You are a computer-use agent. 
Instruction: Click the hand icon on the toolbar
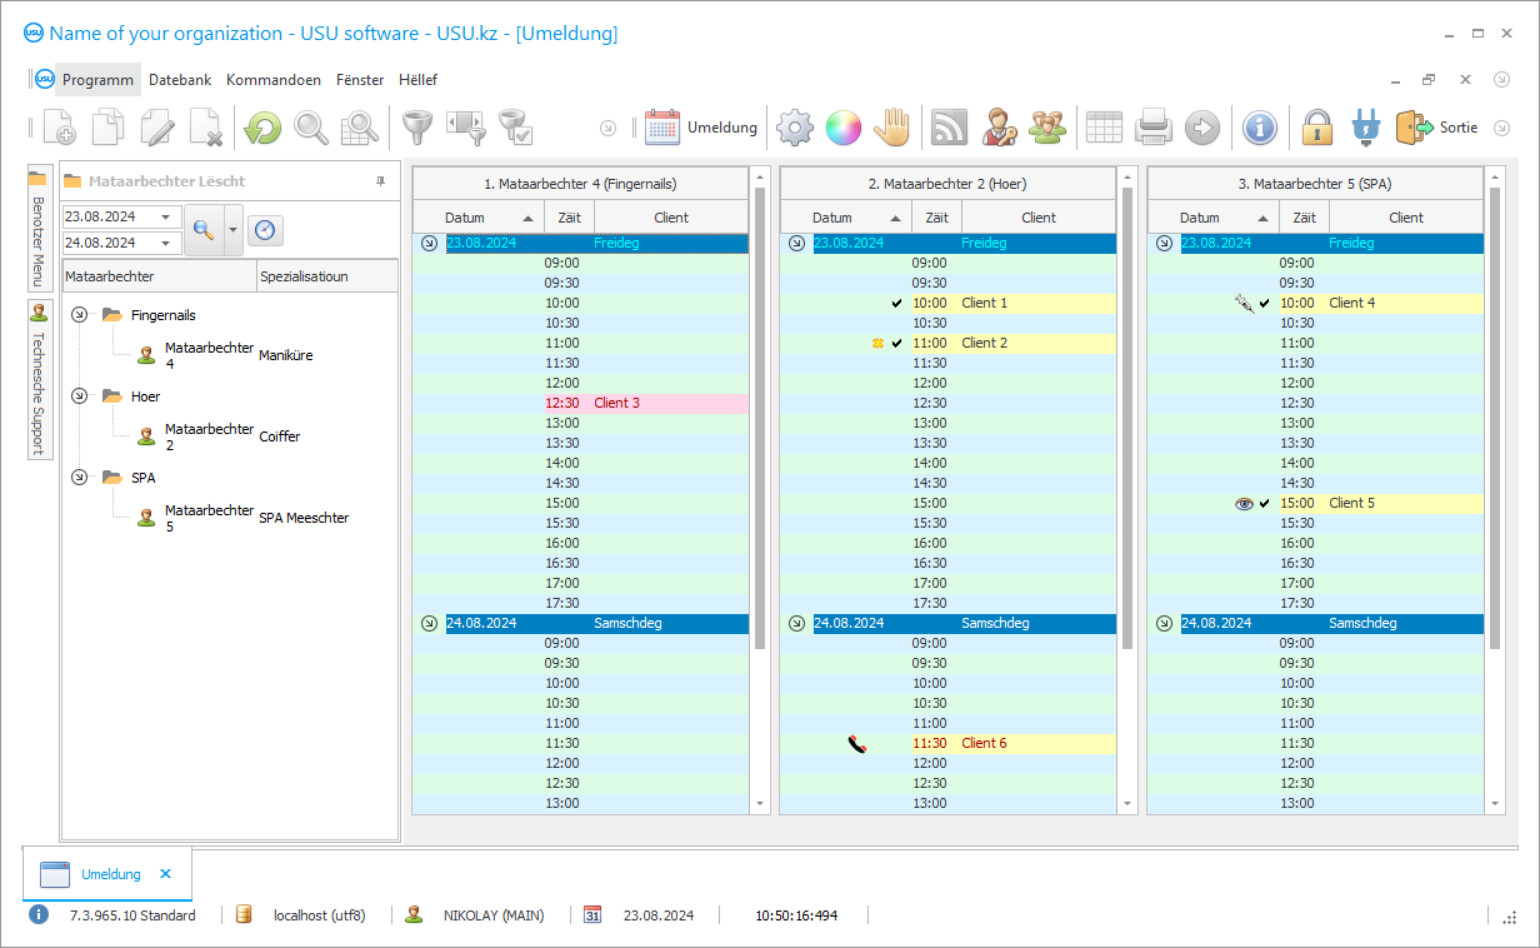pos(892,127)
